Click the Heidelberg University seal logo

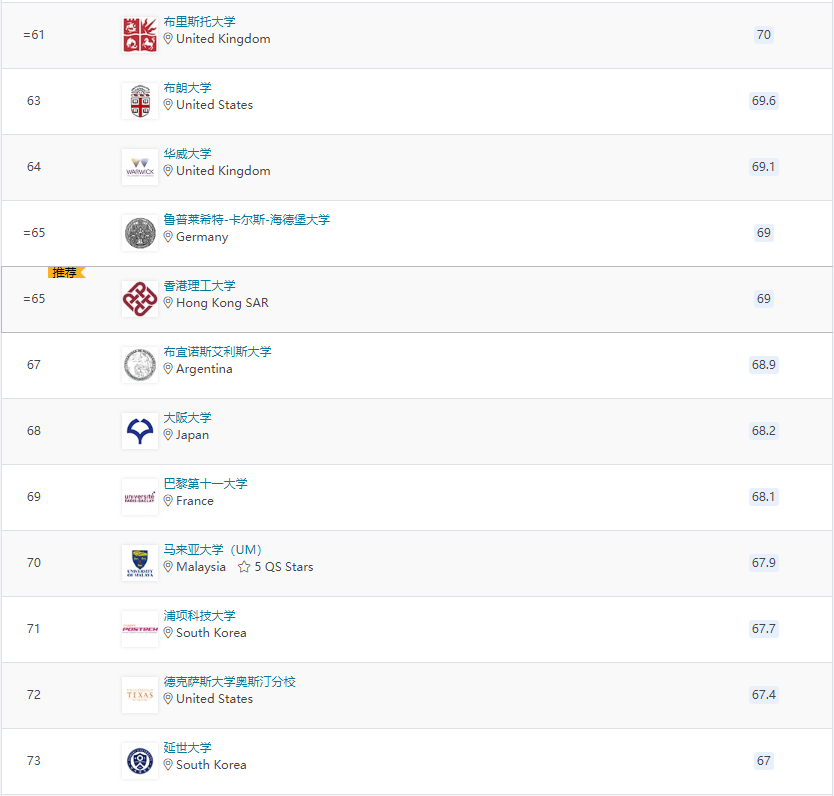coord(139,233)
